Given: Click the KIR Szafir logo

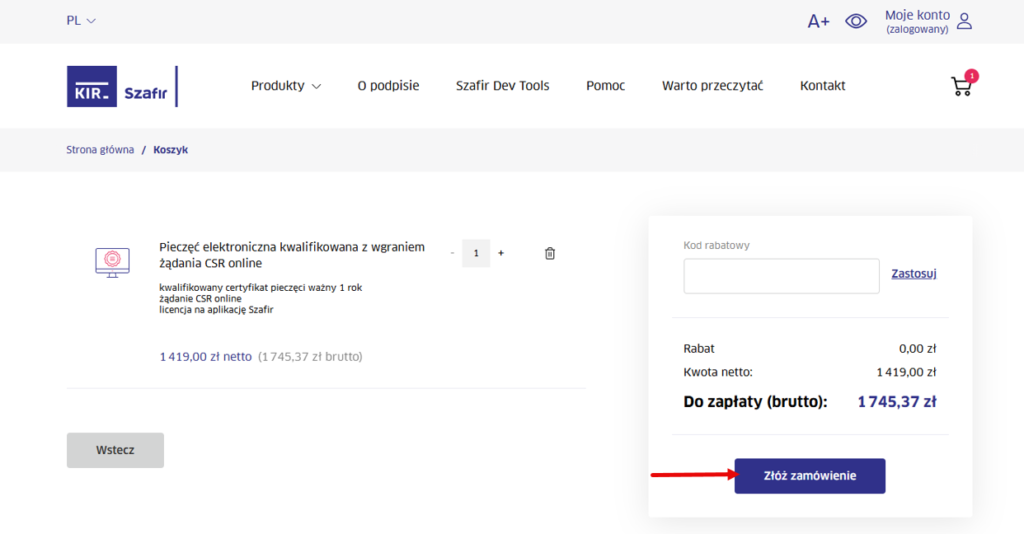Looking at the screenshot, I should (121, 86).
